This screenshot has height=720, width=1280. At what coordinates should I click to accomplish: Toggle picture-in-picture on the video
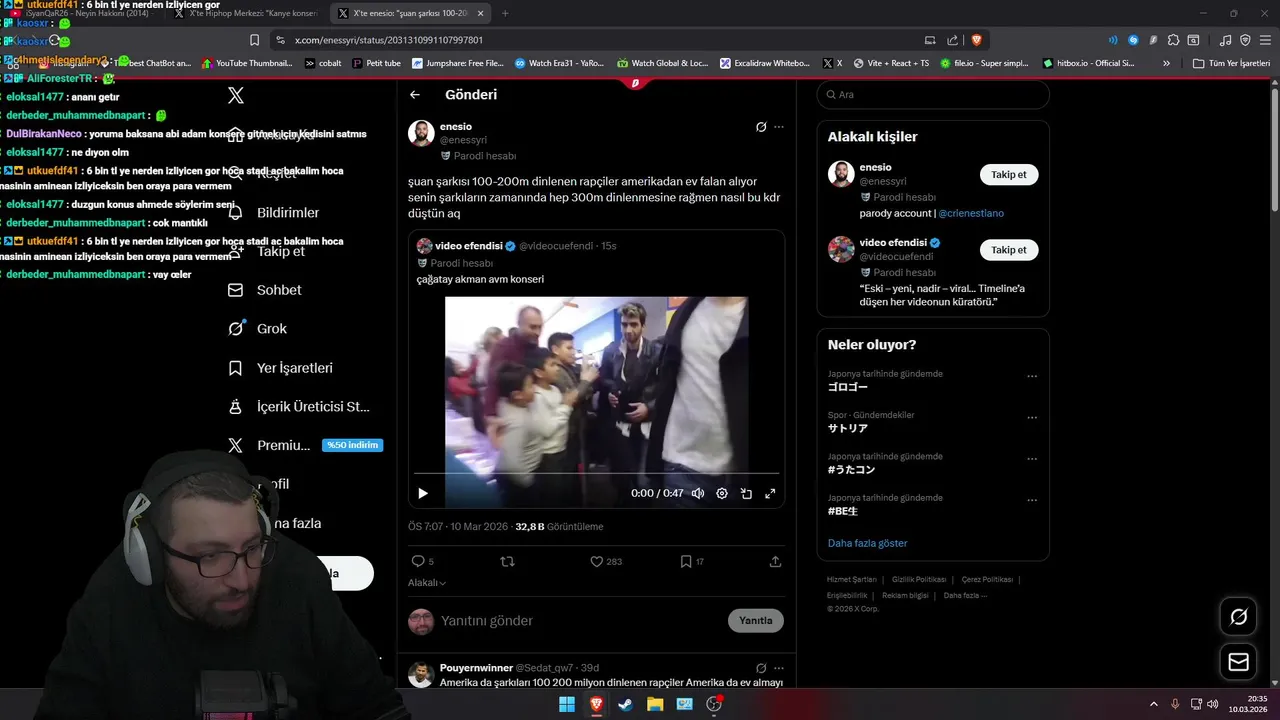point(746,493)
